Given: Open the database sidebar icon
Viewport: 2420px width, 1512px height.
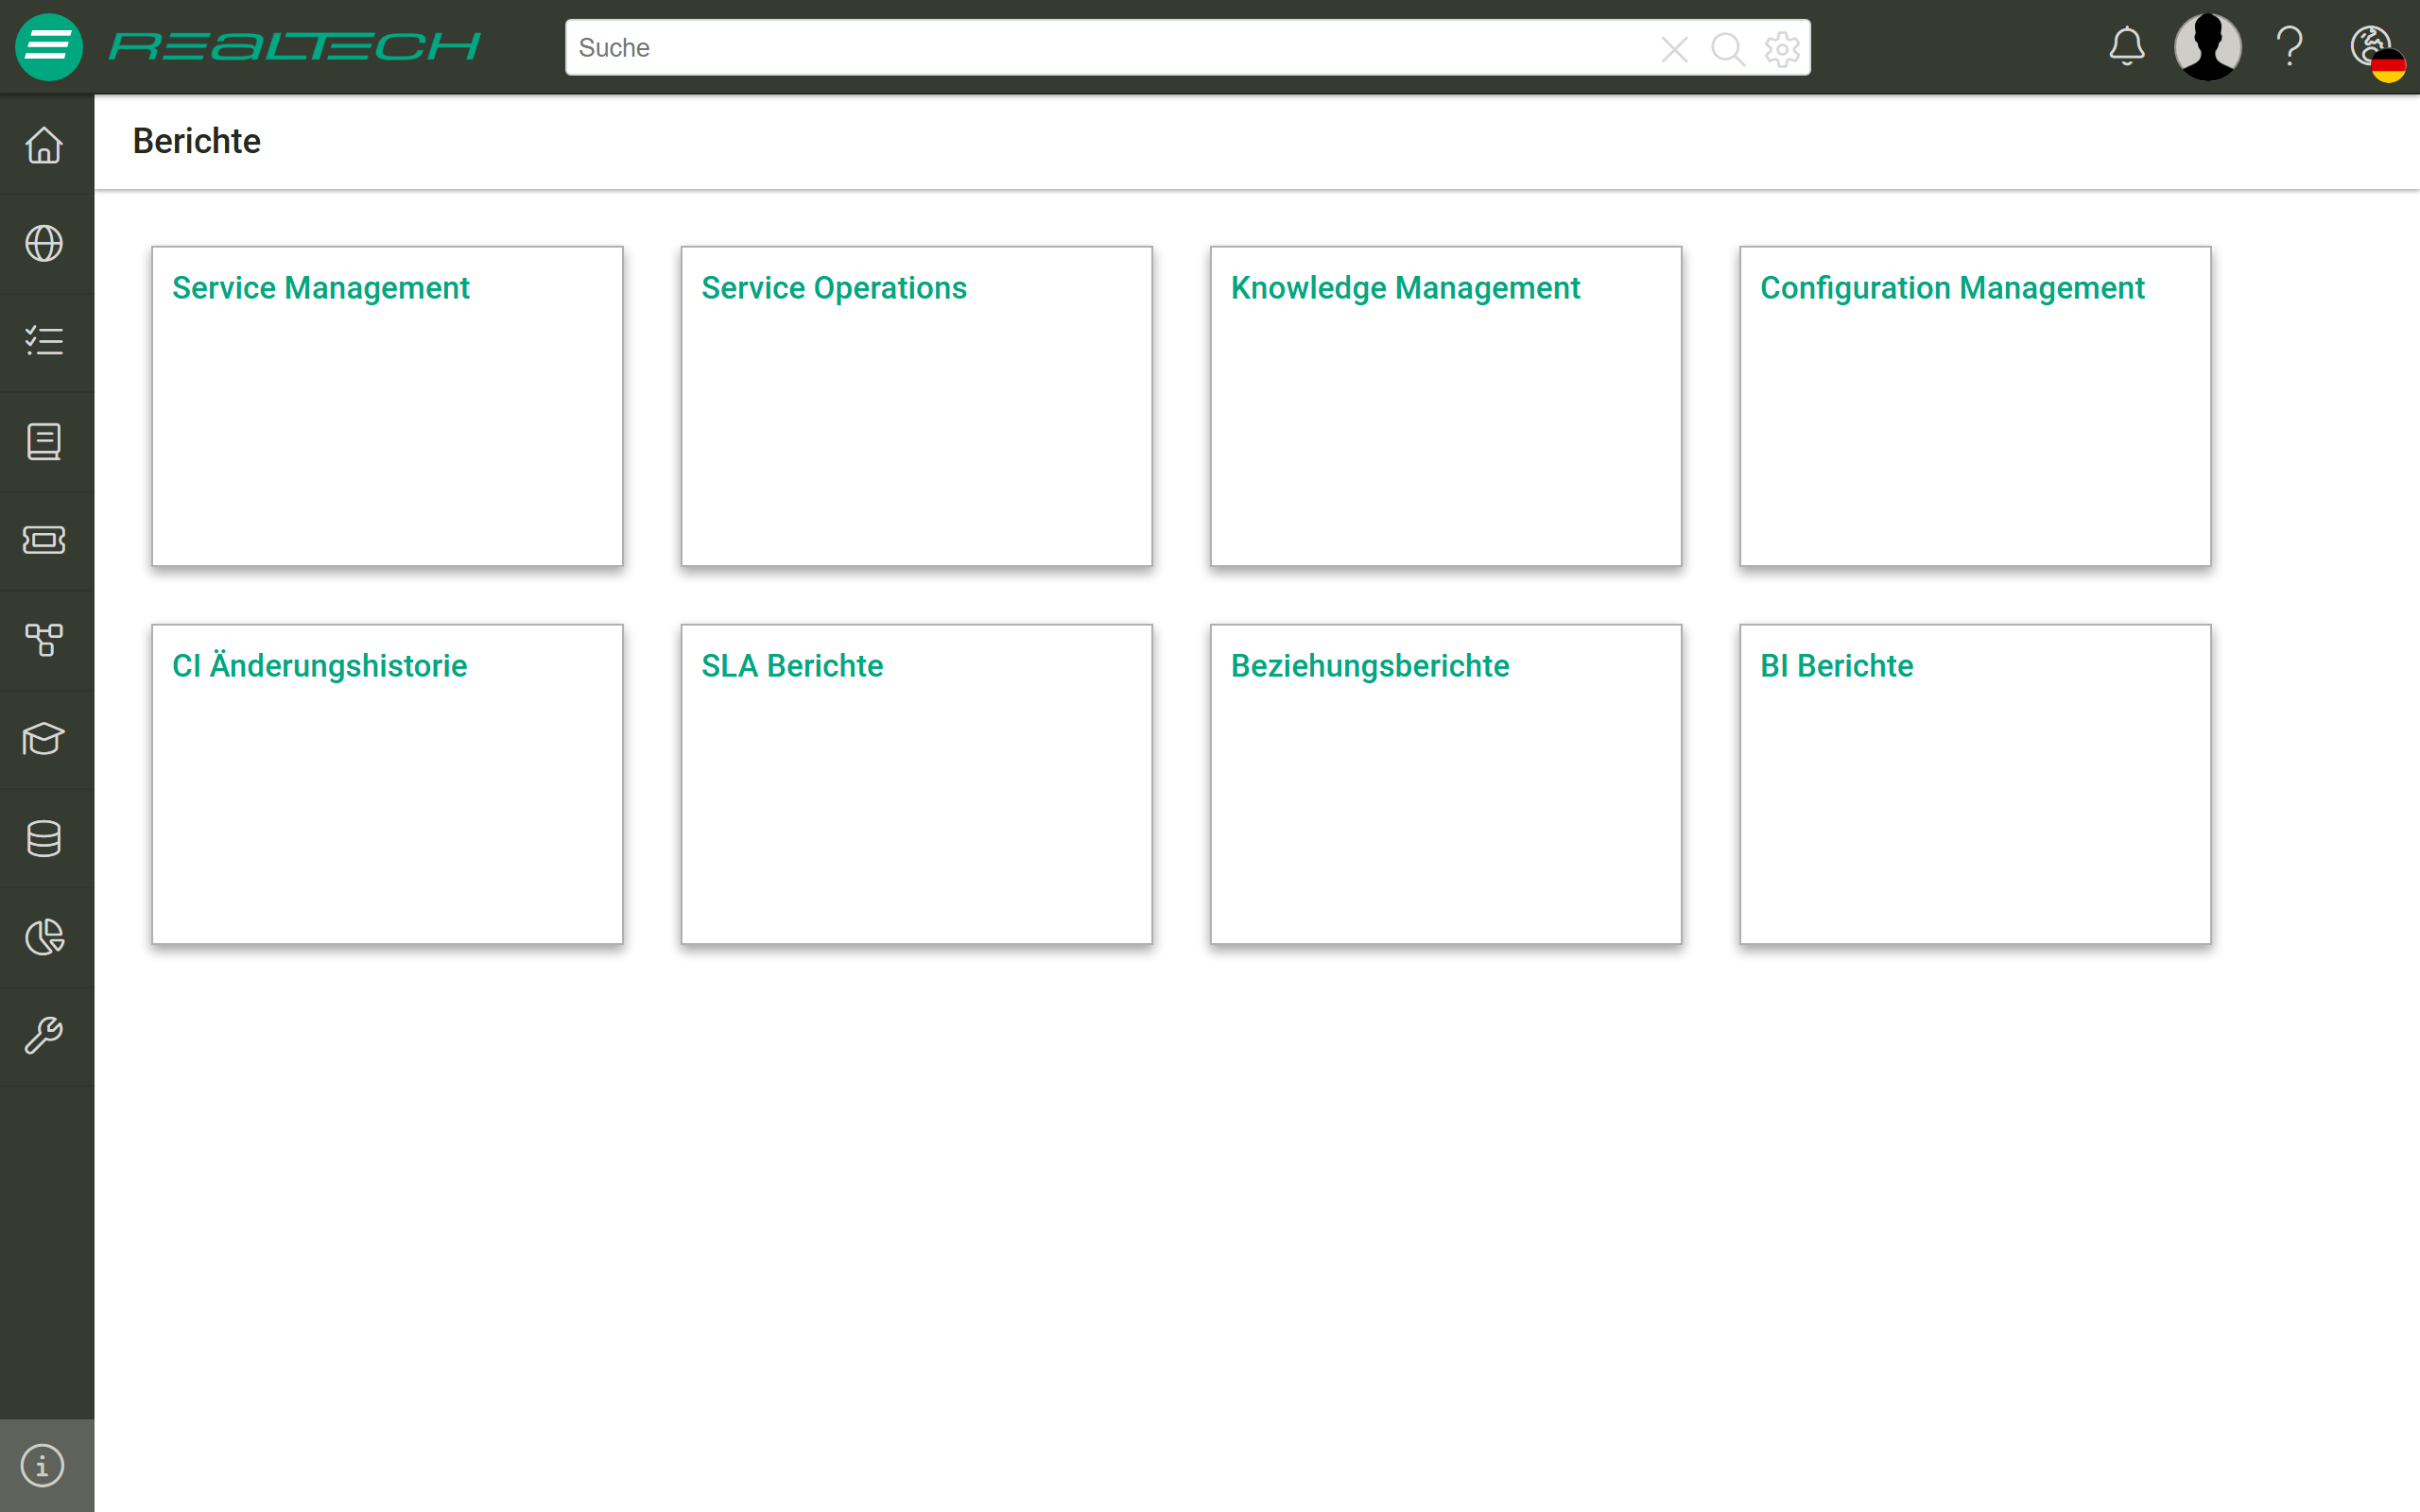Looking at the screenshot, I should 44,838.
